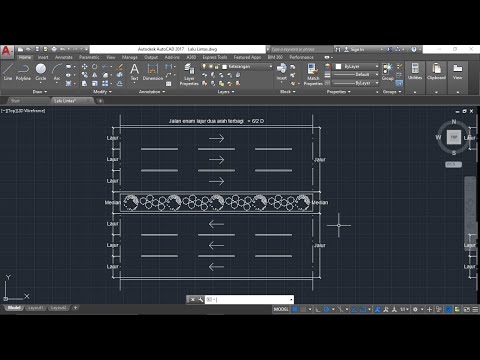Select the Line tool
This screenshot has height=360, width=480.
coord(8,72)
